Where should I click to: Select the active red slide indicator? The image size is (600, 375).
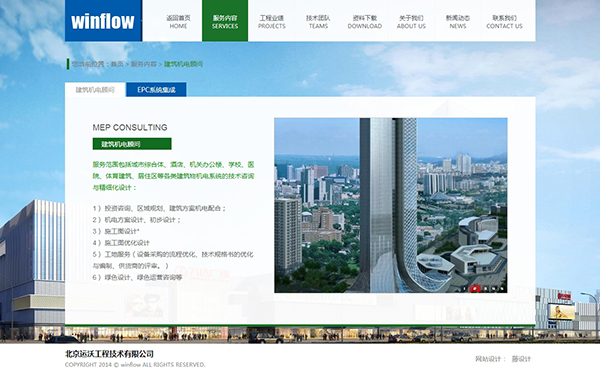475,289
